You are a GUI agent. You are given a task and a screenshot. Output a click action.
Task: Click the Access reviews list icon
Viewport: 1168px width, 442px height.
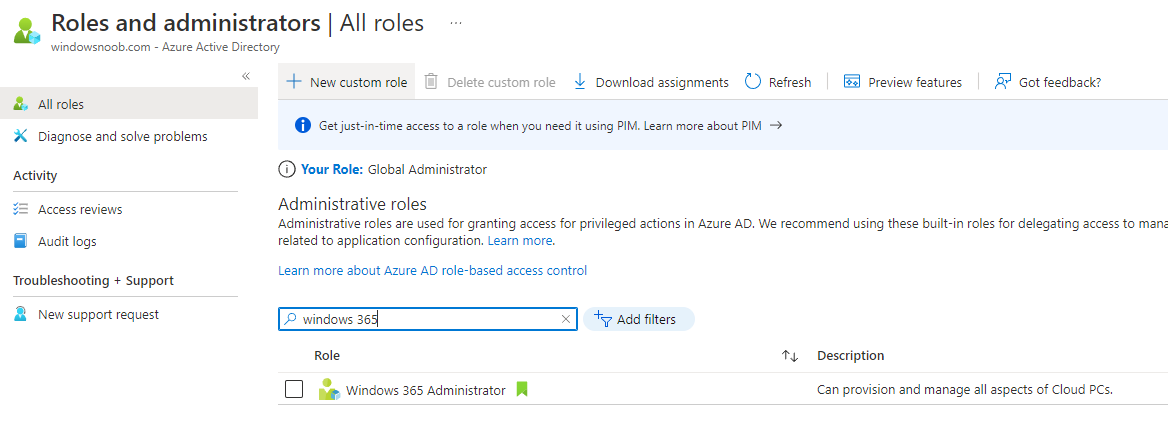(x=21, y=209)
